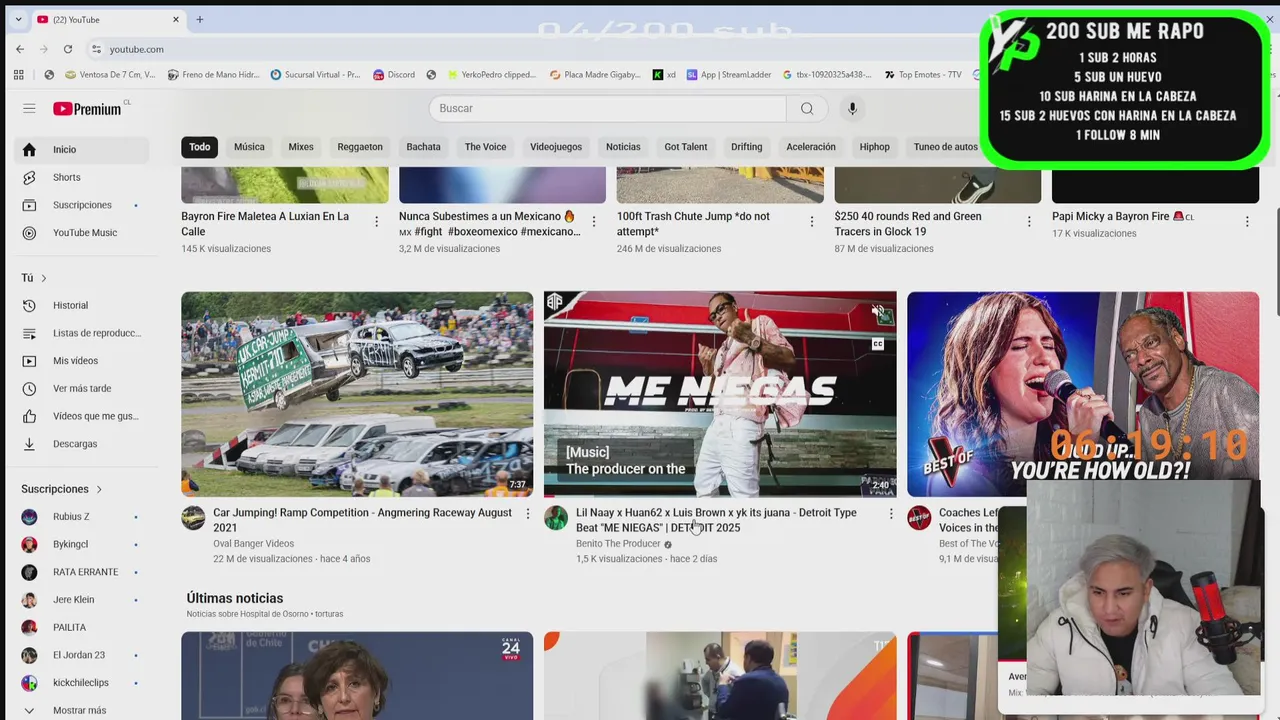The width and height of the screenshot is (1280, 720).
Task: Open the YouTube guide hamburger menu
Action: [29, 109]
